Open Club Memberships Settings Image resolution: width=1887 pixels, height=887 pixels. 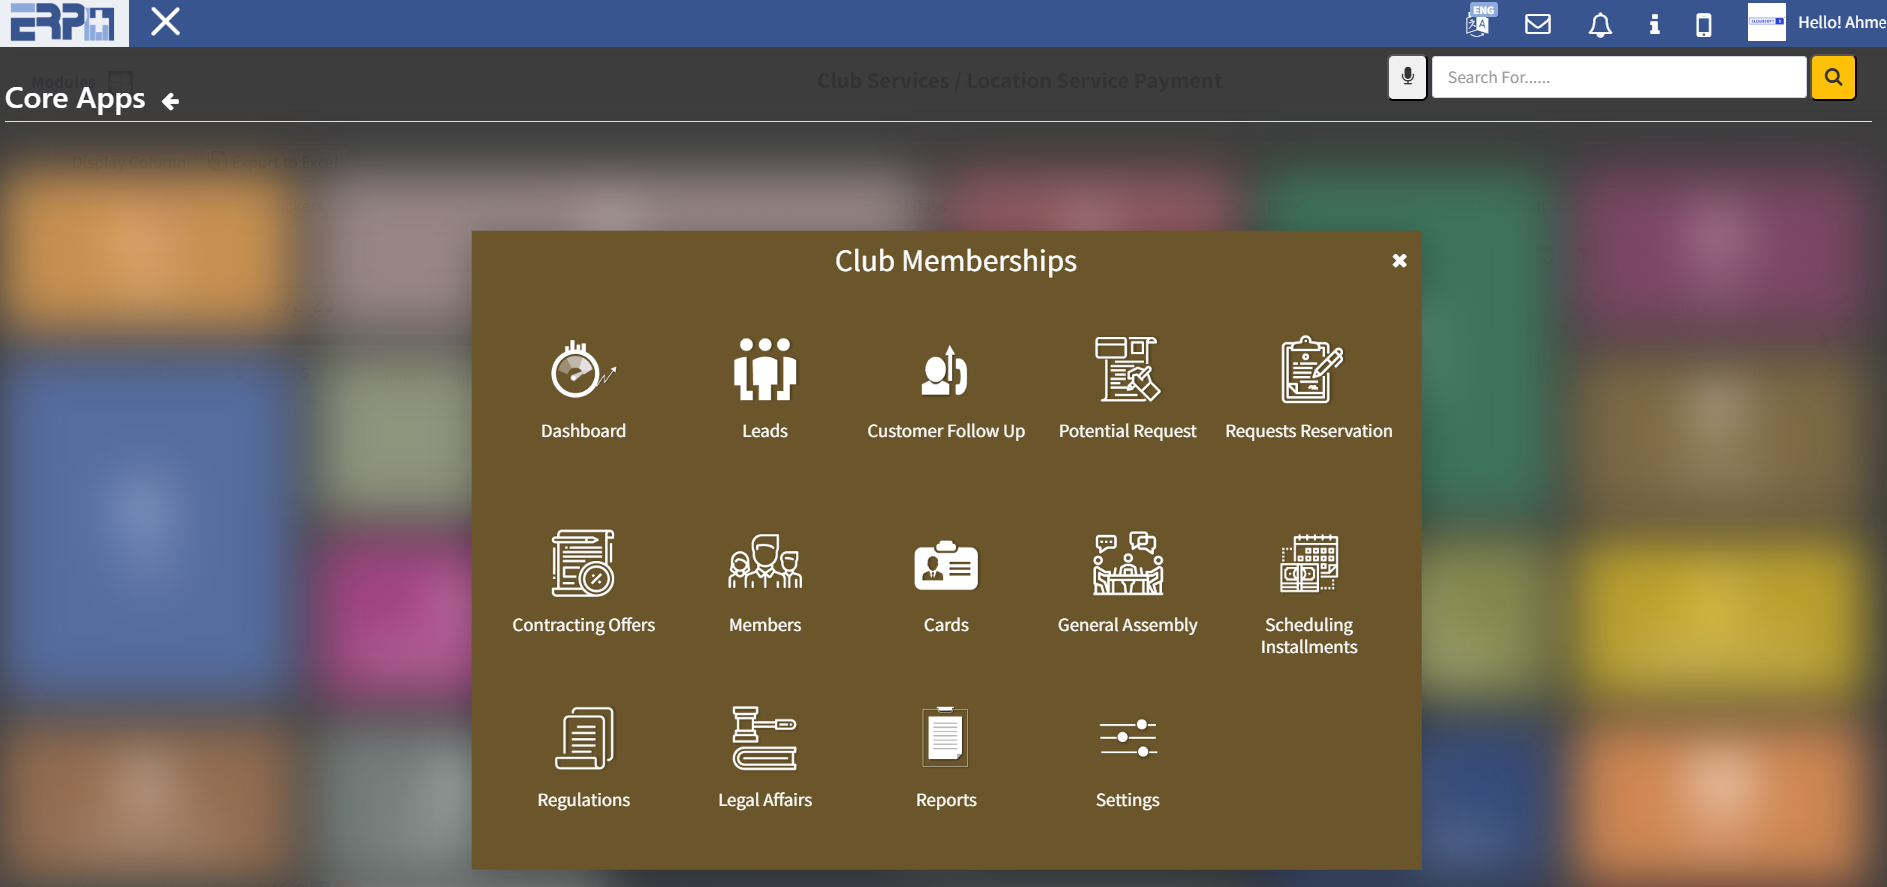pos(1127,739)
